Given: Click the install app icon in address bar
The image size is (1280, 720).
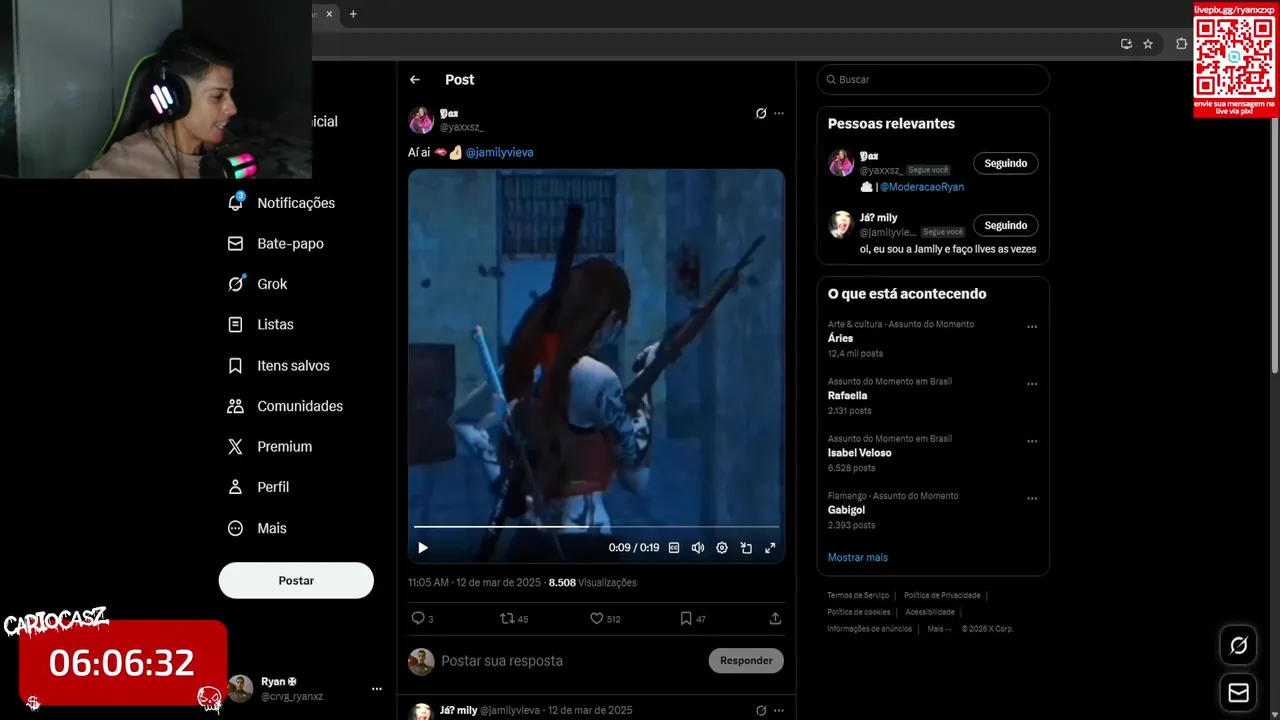Looking at the screenshot, I should coord(1126,44).
